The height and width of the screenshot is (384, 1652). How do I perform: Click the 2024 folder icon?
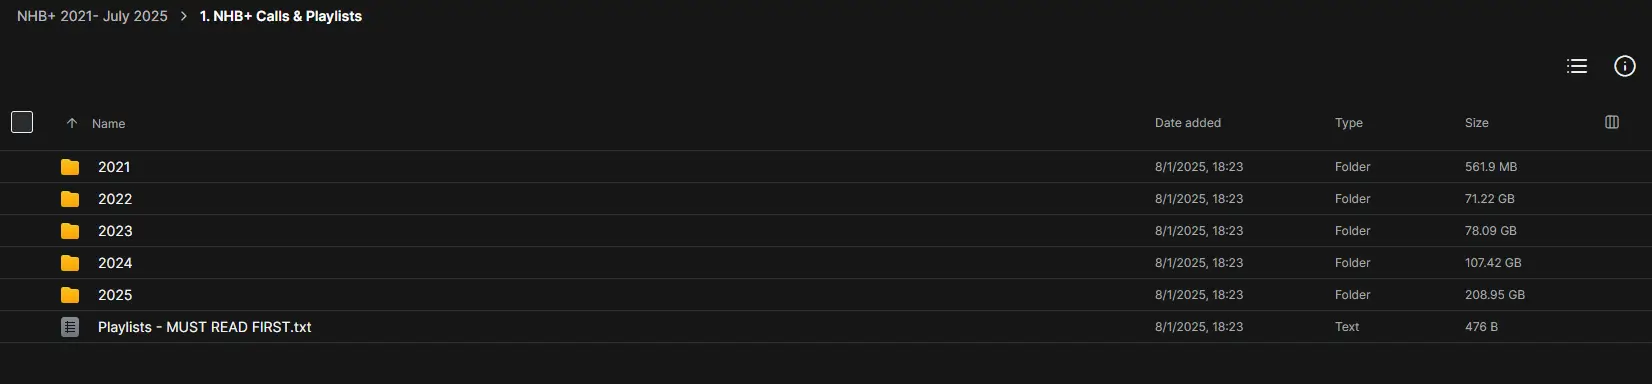click(70, 263)
